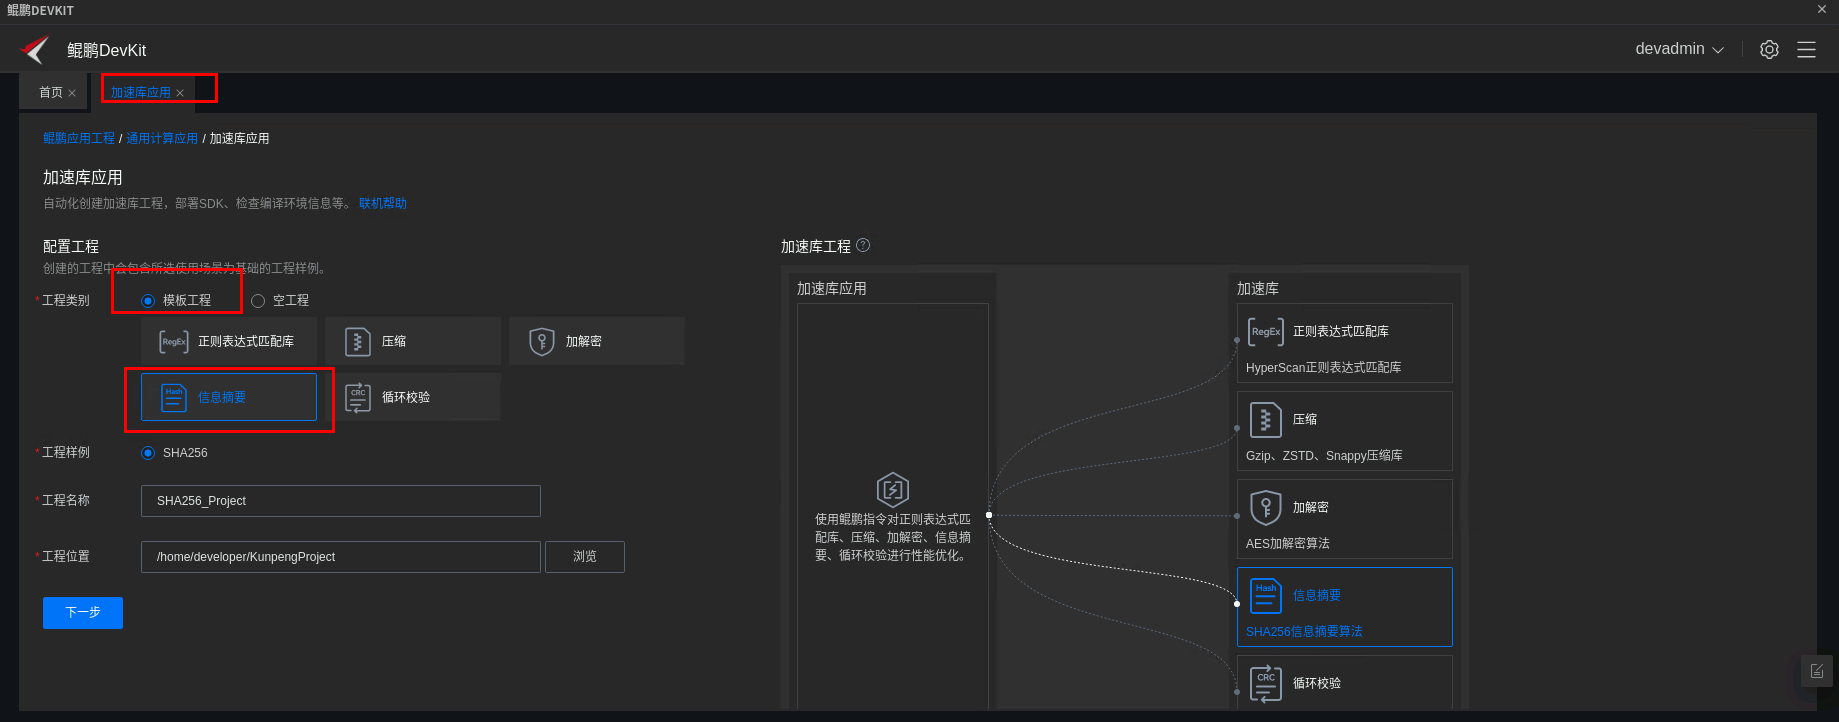Focus the 工程名称 SHA256_Project input field
1839x722 pixels.
(x=341, y=501)
